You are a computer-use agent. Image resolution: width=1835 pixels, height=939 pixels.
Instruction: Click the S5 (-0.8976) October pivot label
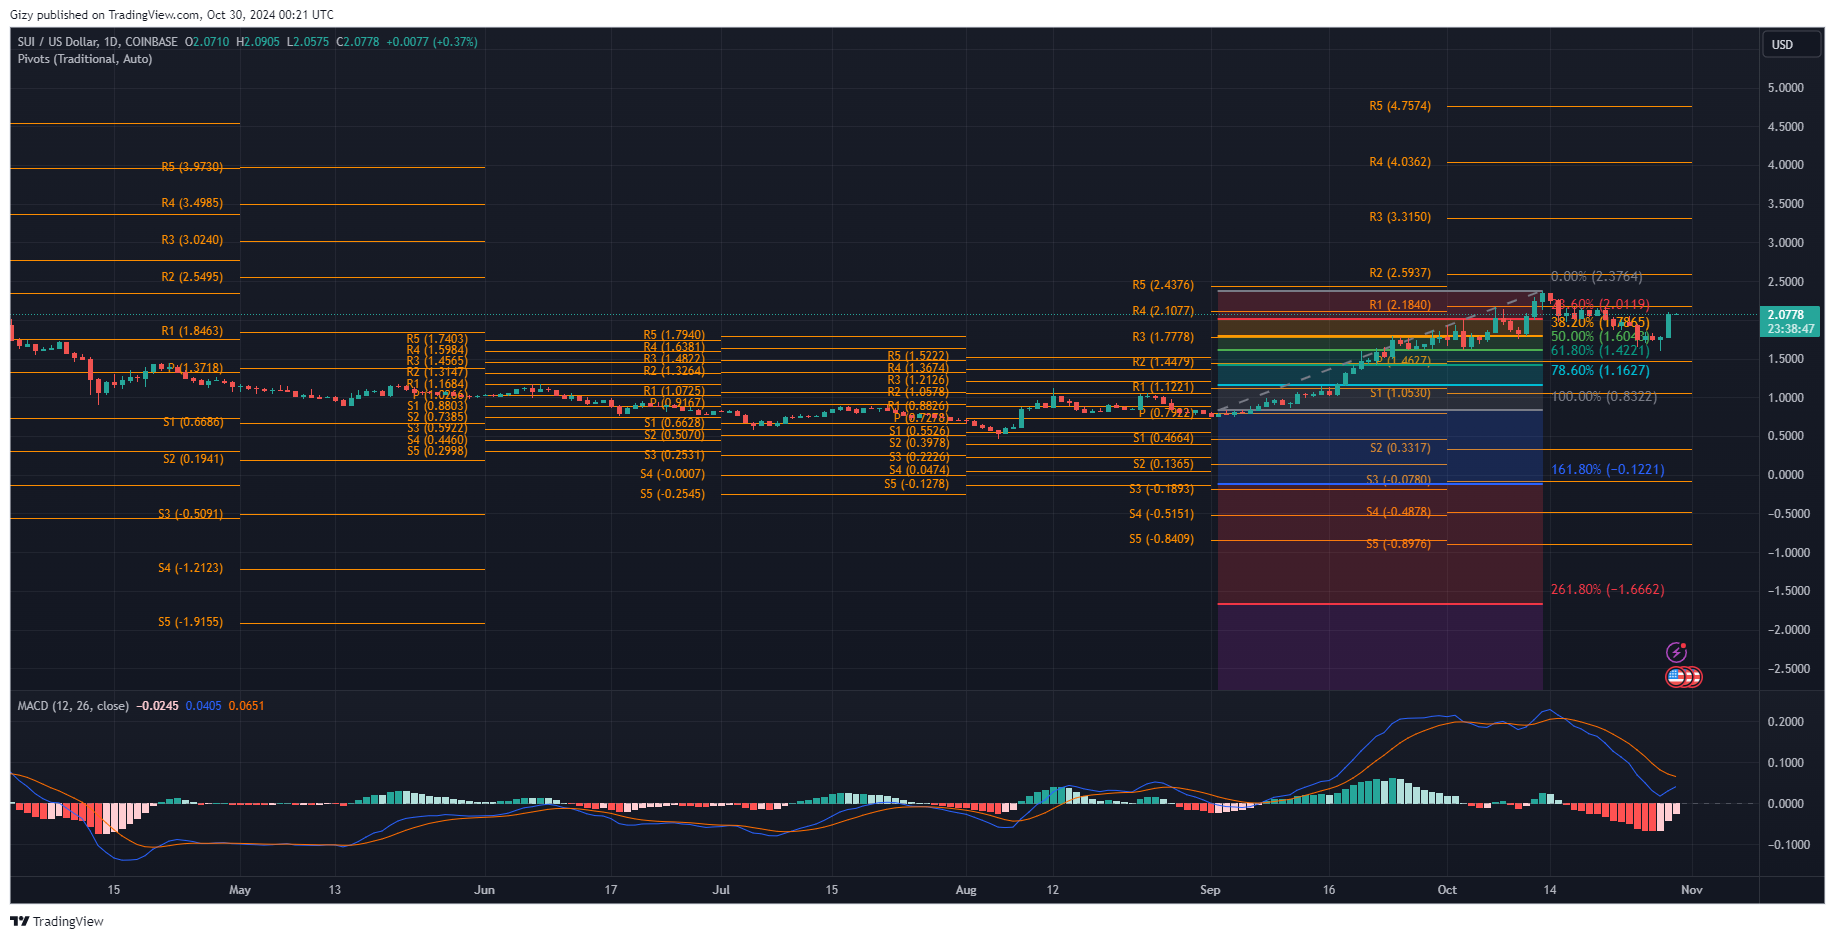[1398, 545]
